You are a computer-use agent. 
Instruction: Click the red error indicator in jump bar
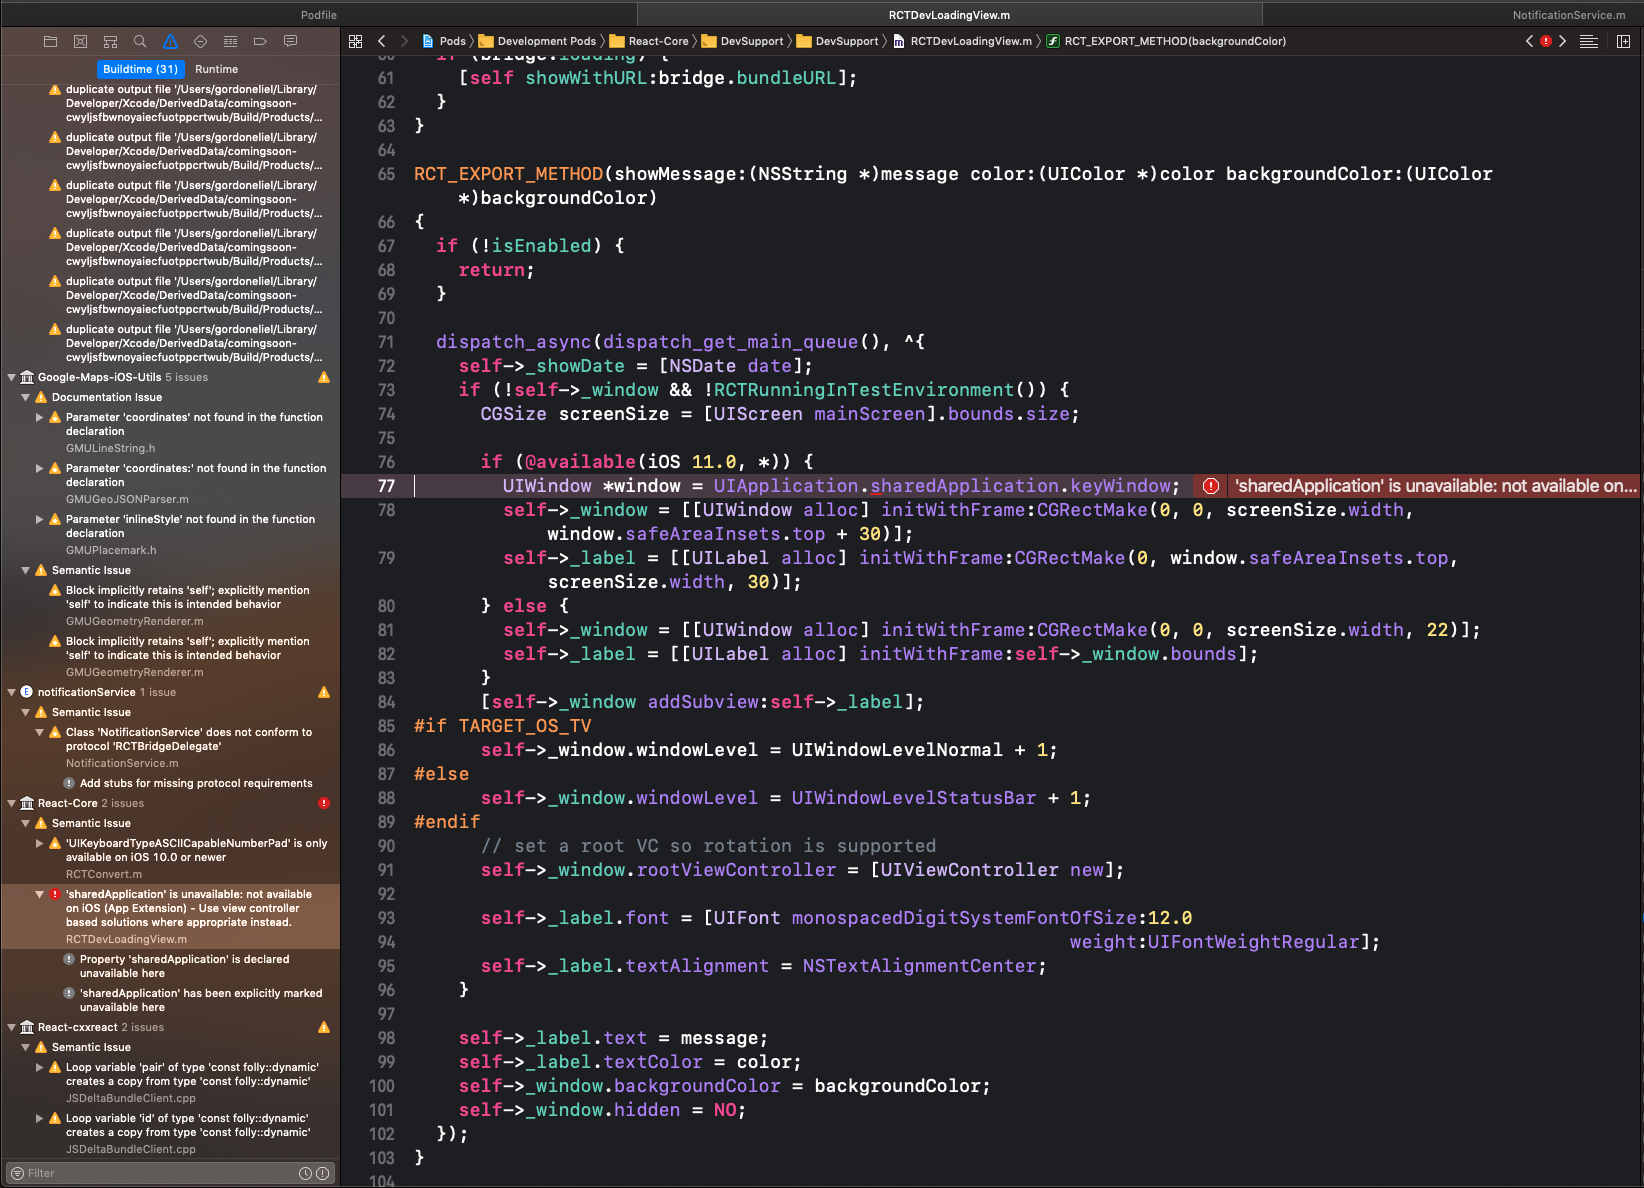pos(1546,41)
